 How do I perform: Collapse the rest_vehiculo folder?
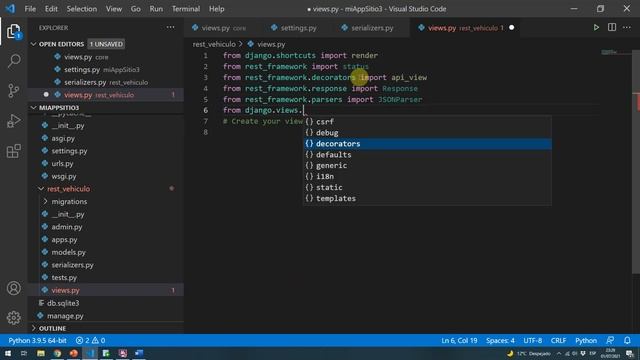pos(41,189)
